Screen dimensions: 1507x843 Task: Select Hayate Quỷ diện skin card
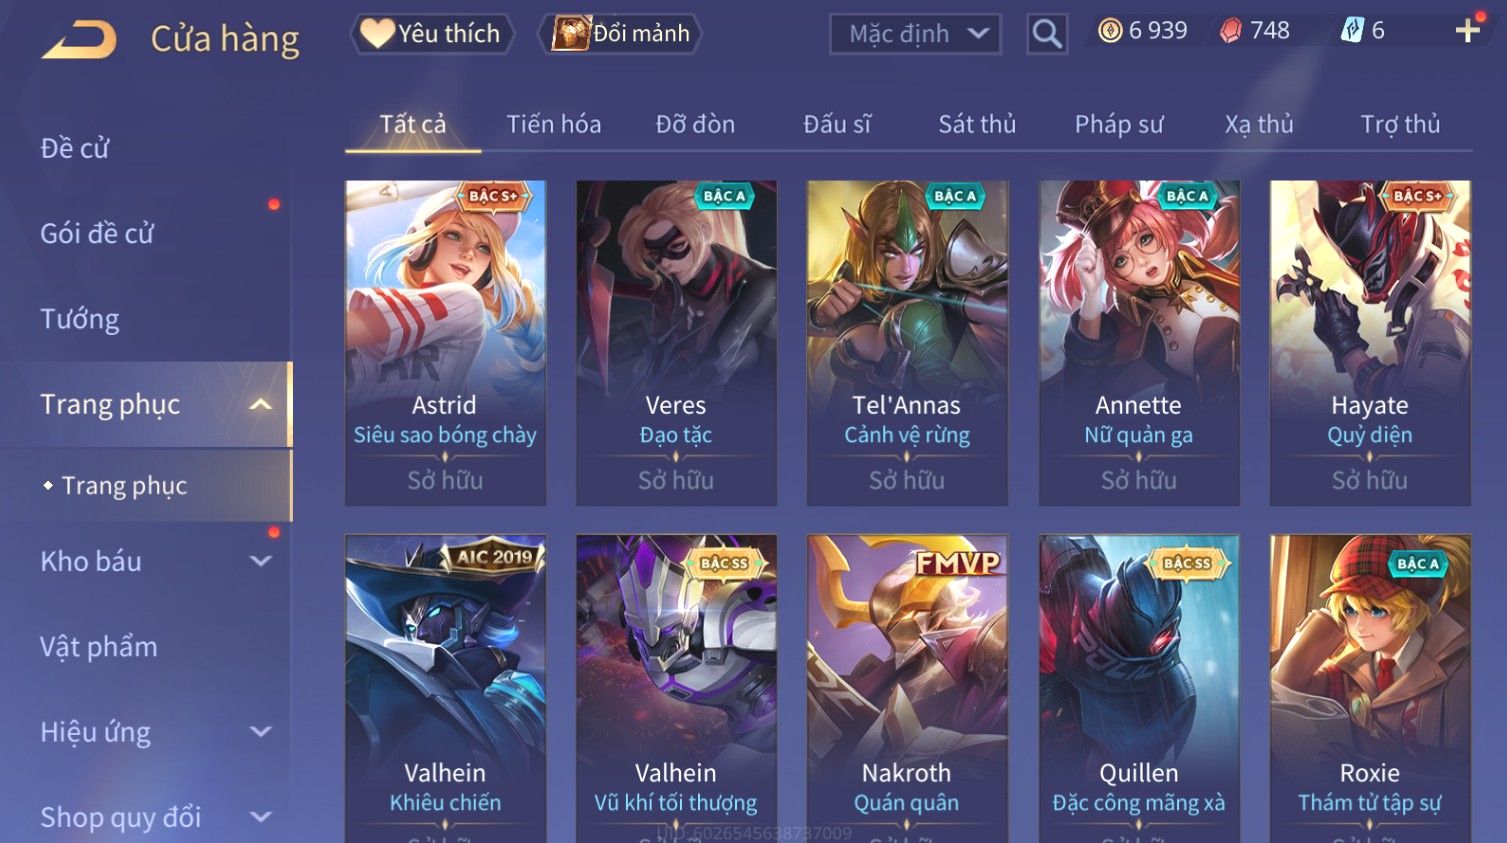coord(1370,343)
